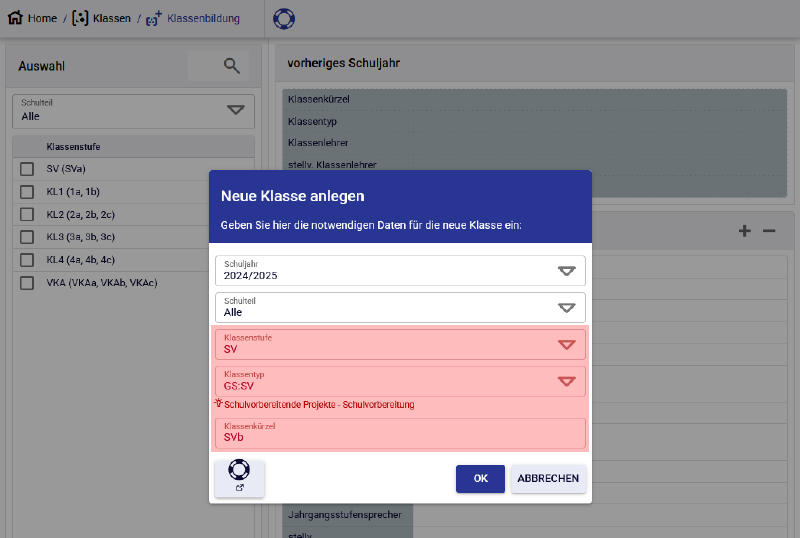Open the Schuljahr 2024/2025 dropdown

point(566,271)
